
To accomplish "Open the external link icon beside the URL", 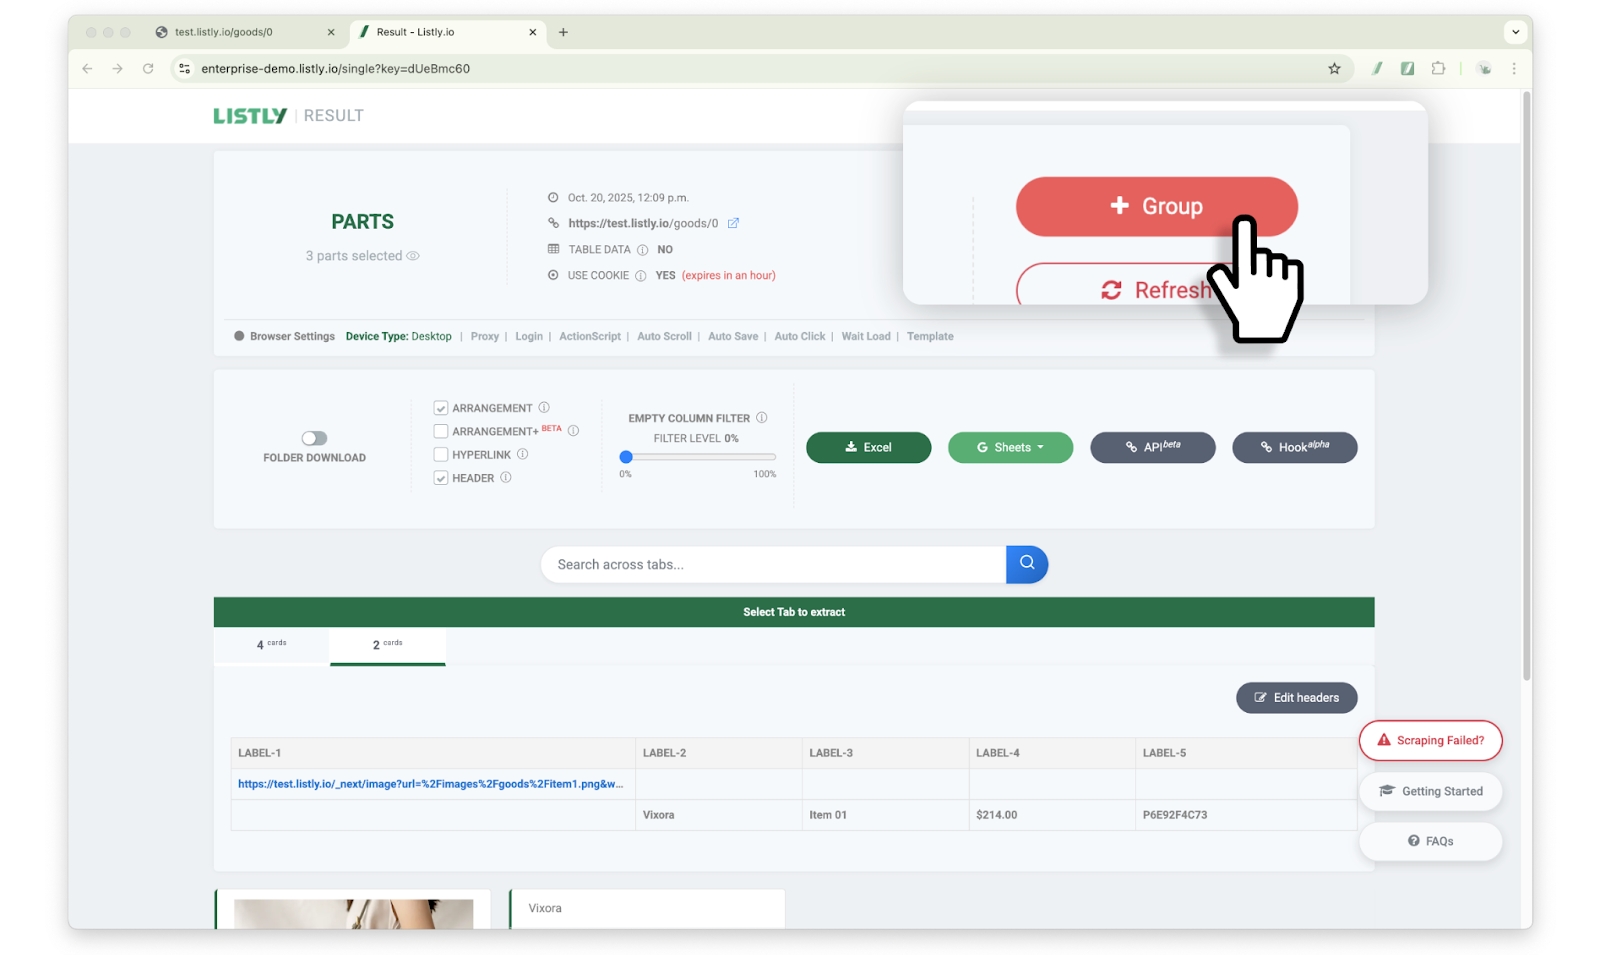I will click(733, 223).
